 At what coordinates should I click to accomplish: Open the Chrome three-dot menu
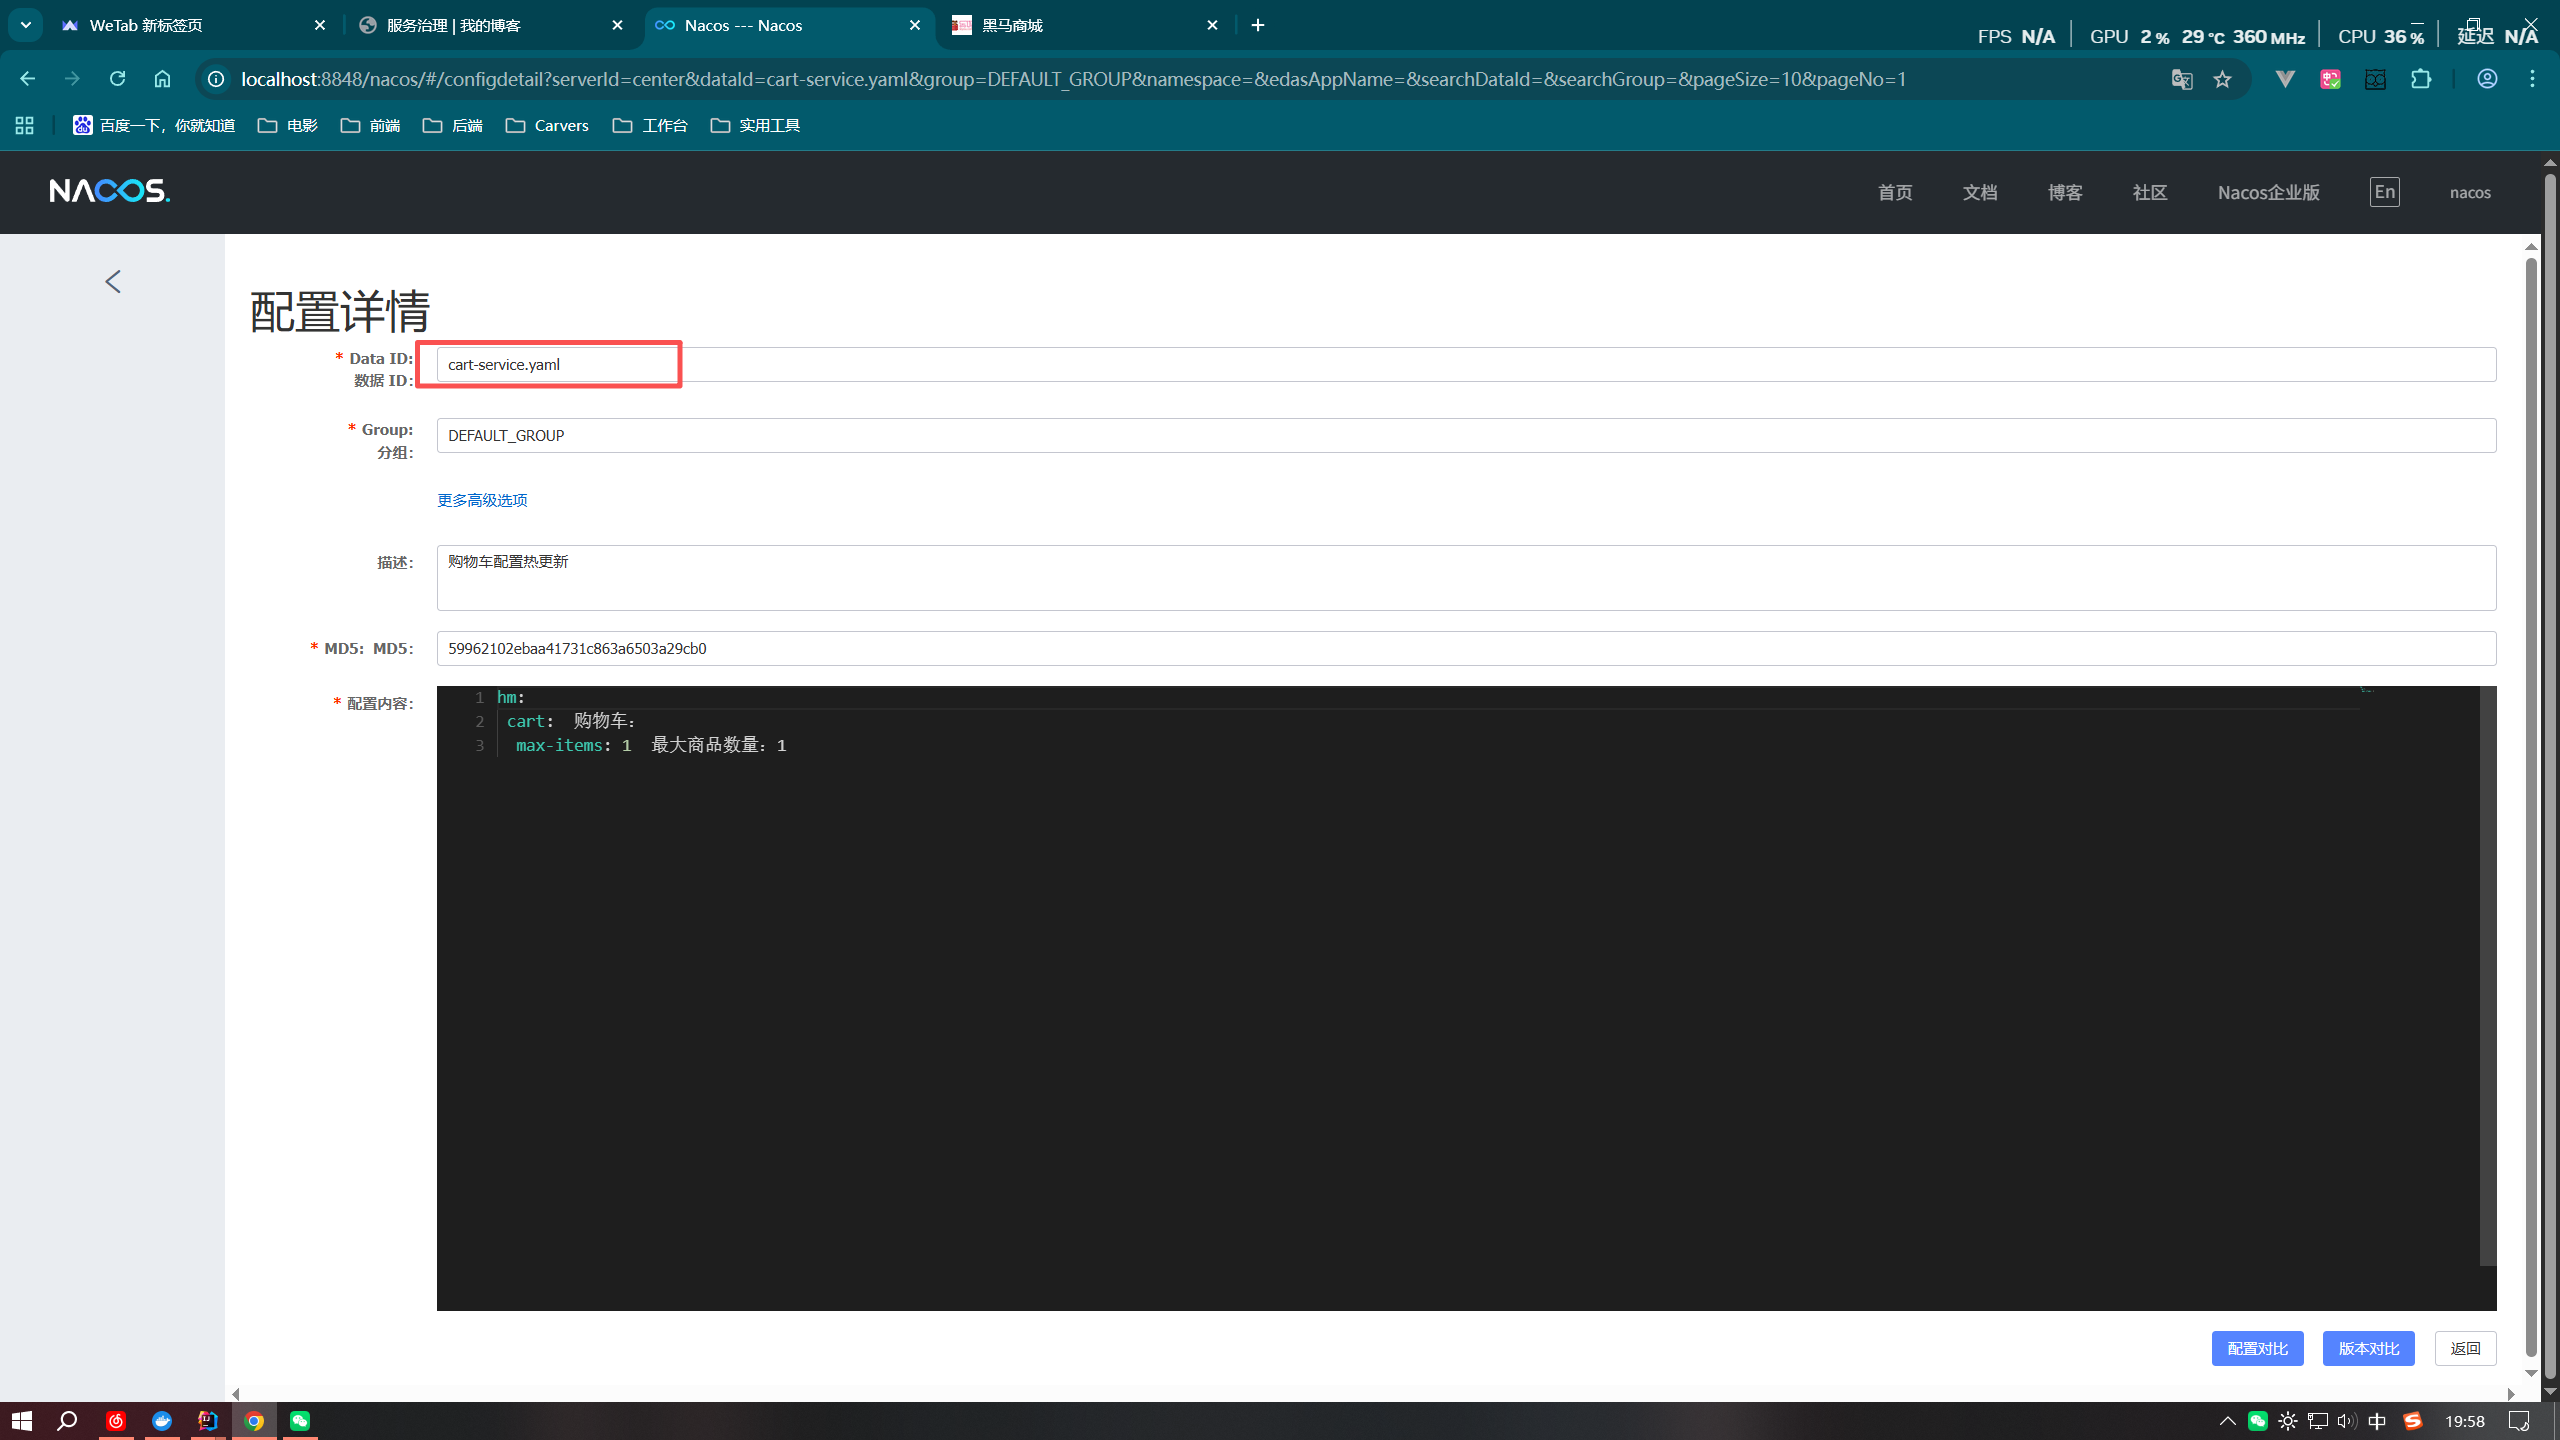(x=2532, y=79)
